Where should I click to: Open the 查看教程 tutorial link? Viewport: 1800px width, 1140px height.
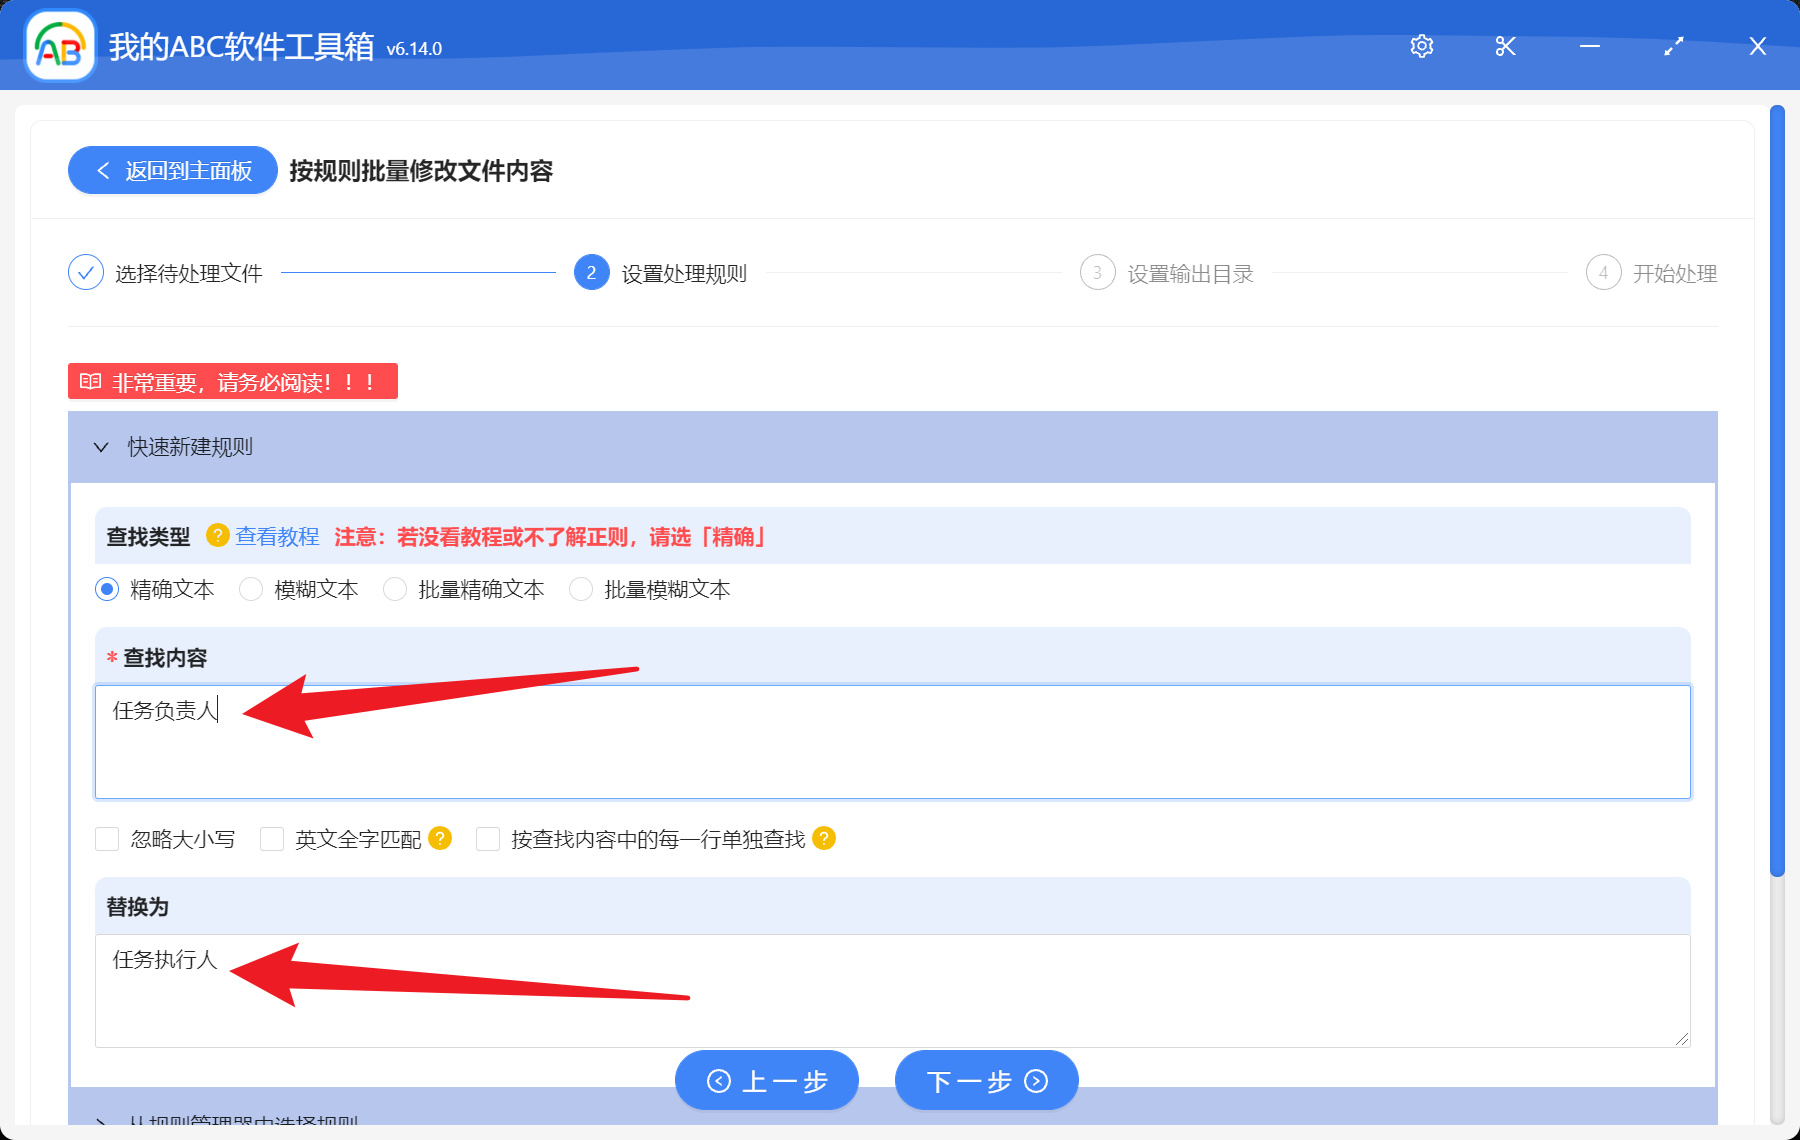pyautogui.click(x=277, y=537)
